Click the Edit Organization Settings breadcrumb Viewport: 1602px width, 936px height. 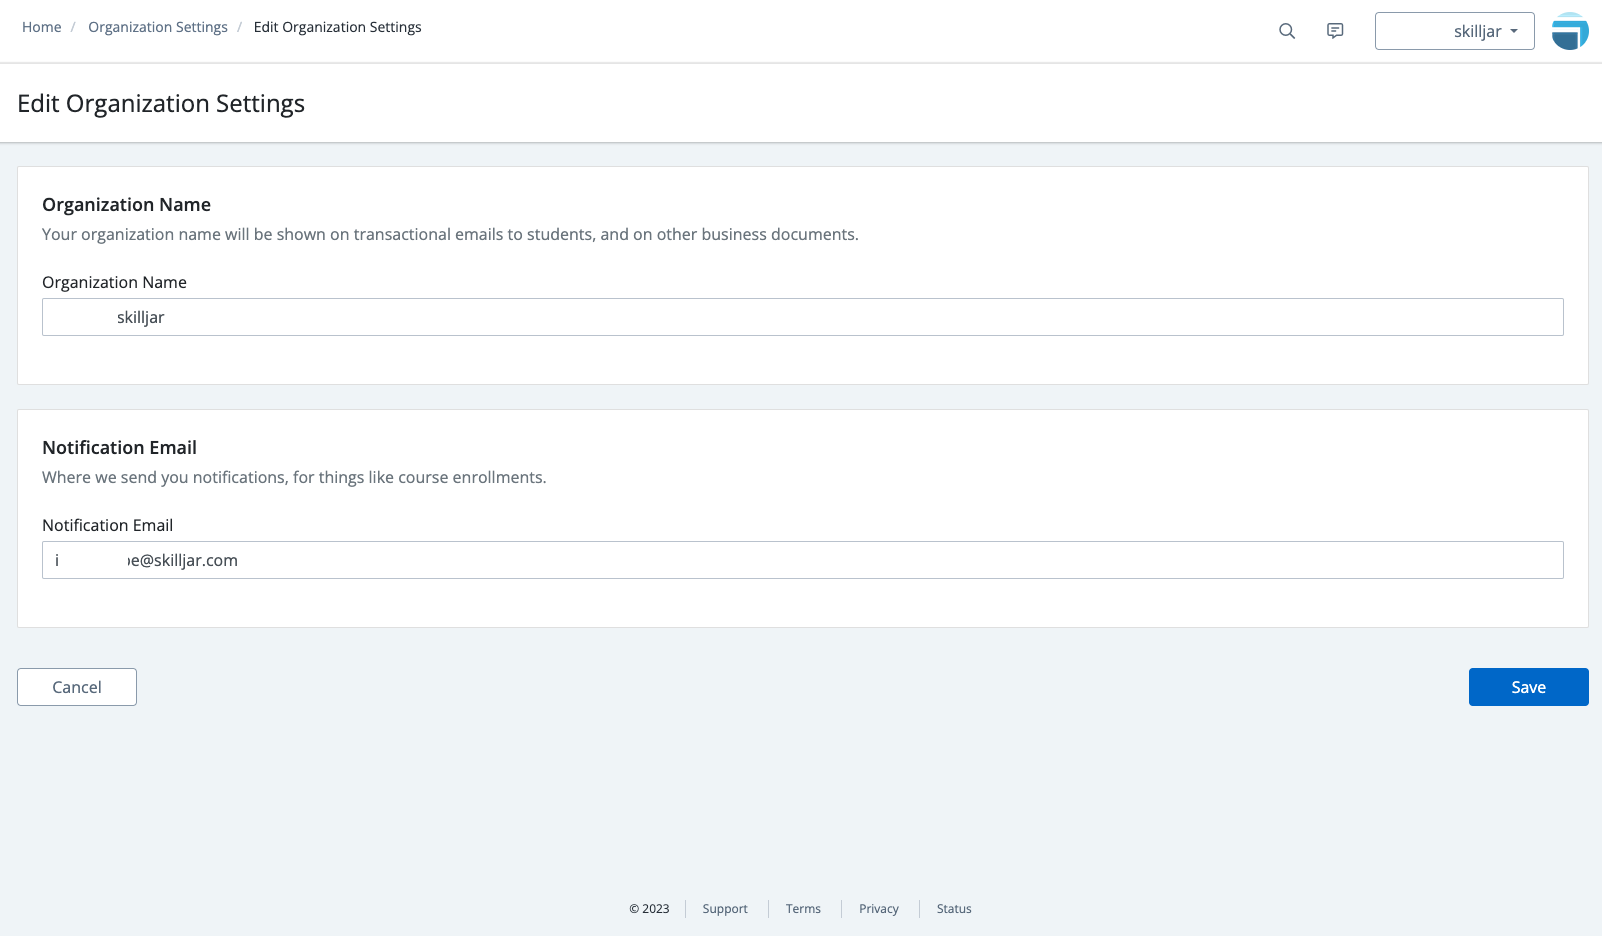pos(337,27)
